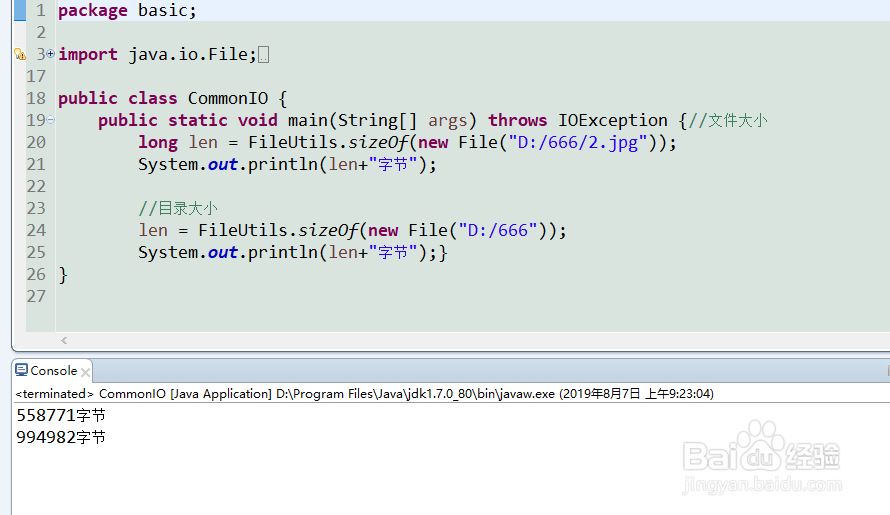Click 'IOException' in the main signature
This screenshot has height=515, width=890.
pyautogui.click(x=612, y=120)
